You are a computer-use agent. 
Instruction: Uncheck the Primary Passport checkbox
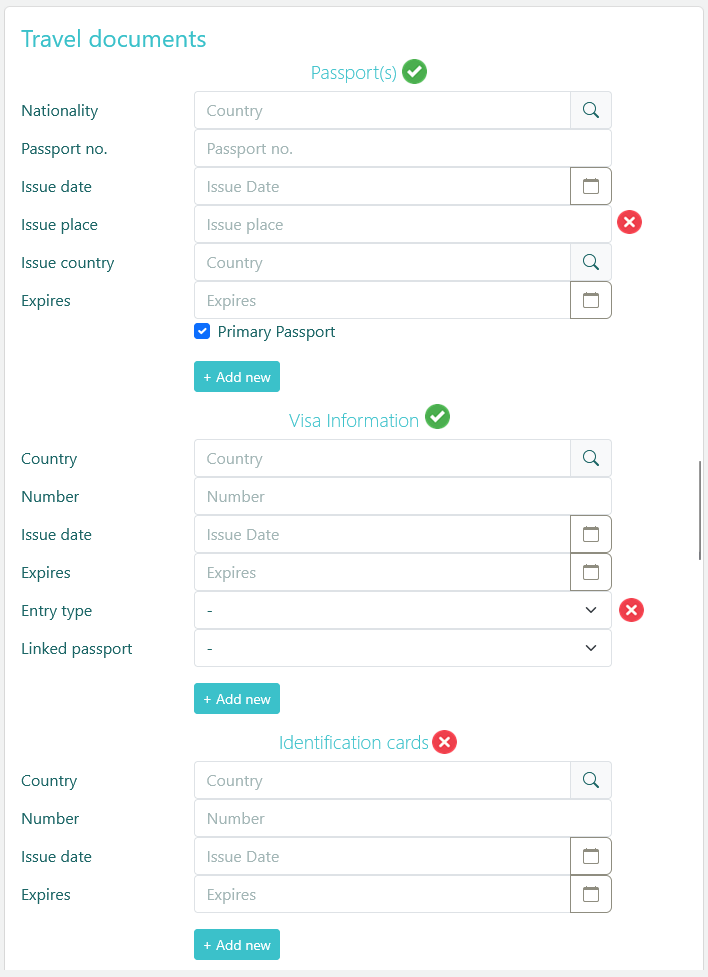point(202,332)
